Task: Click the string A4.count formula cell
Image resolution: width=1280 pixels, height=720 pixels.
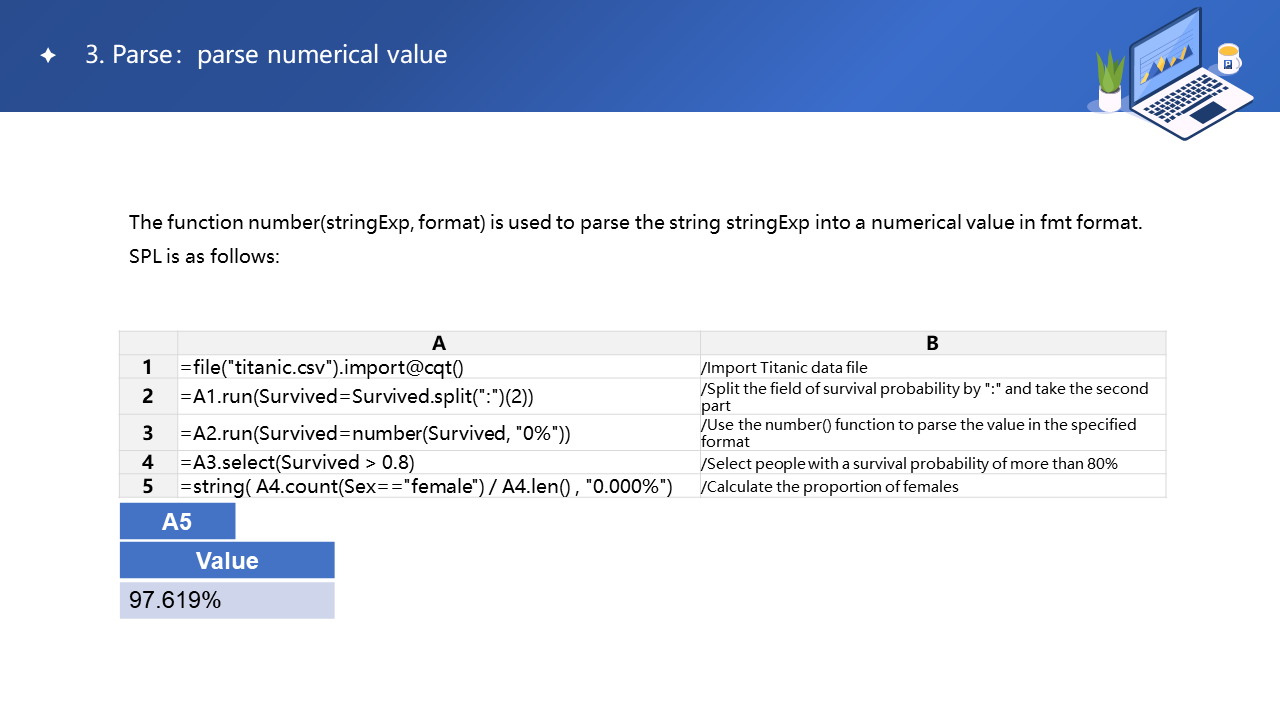Action: 426,486
